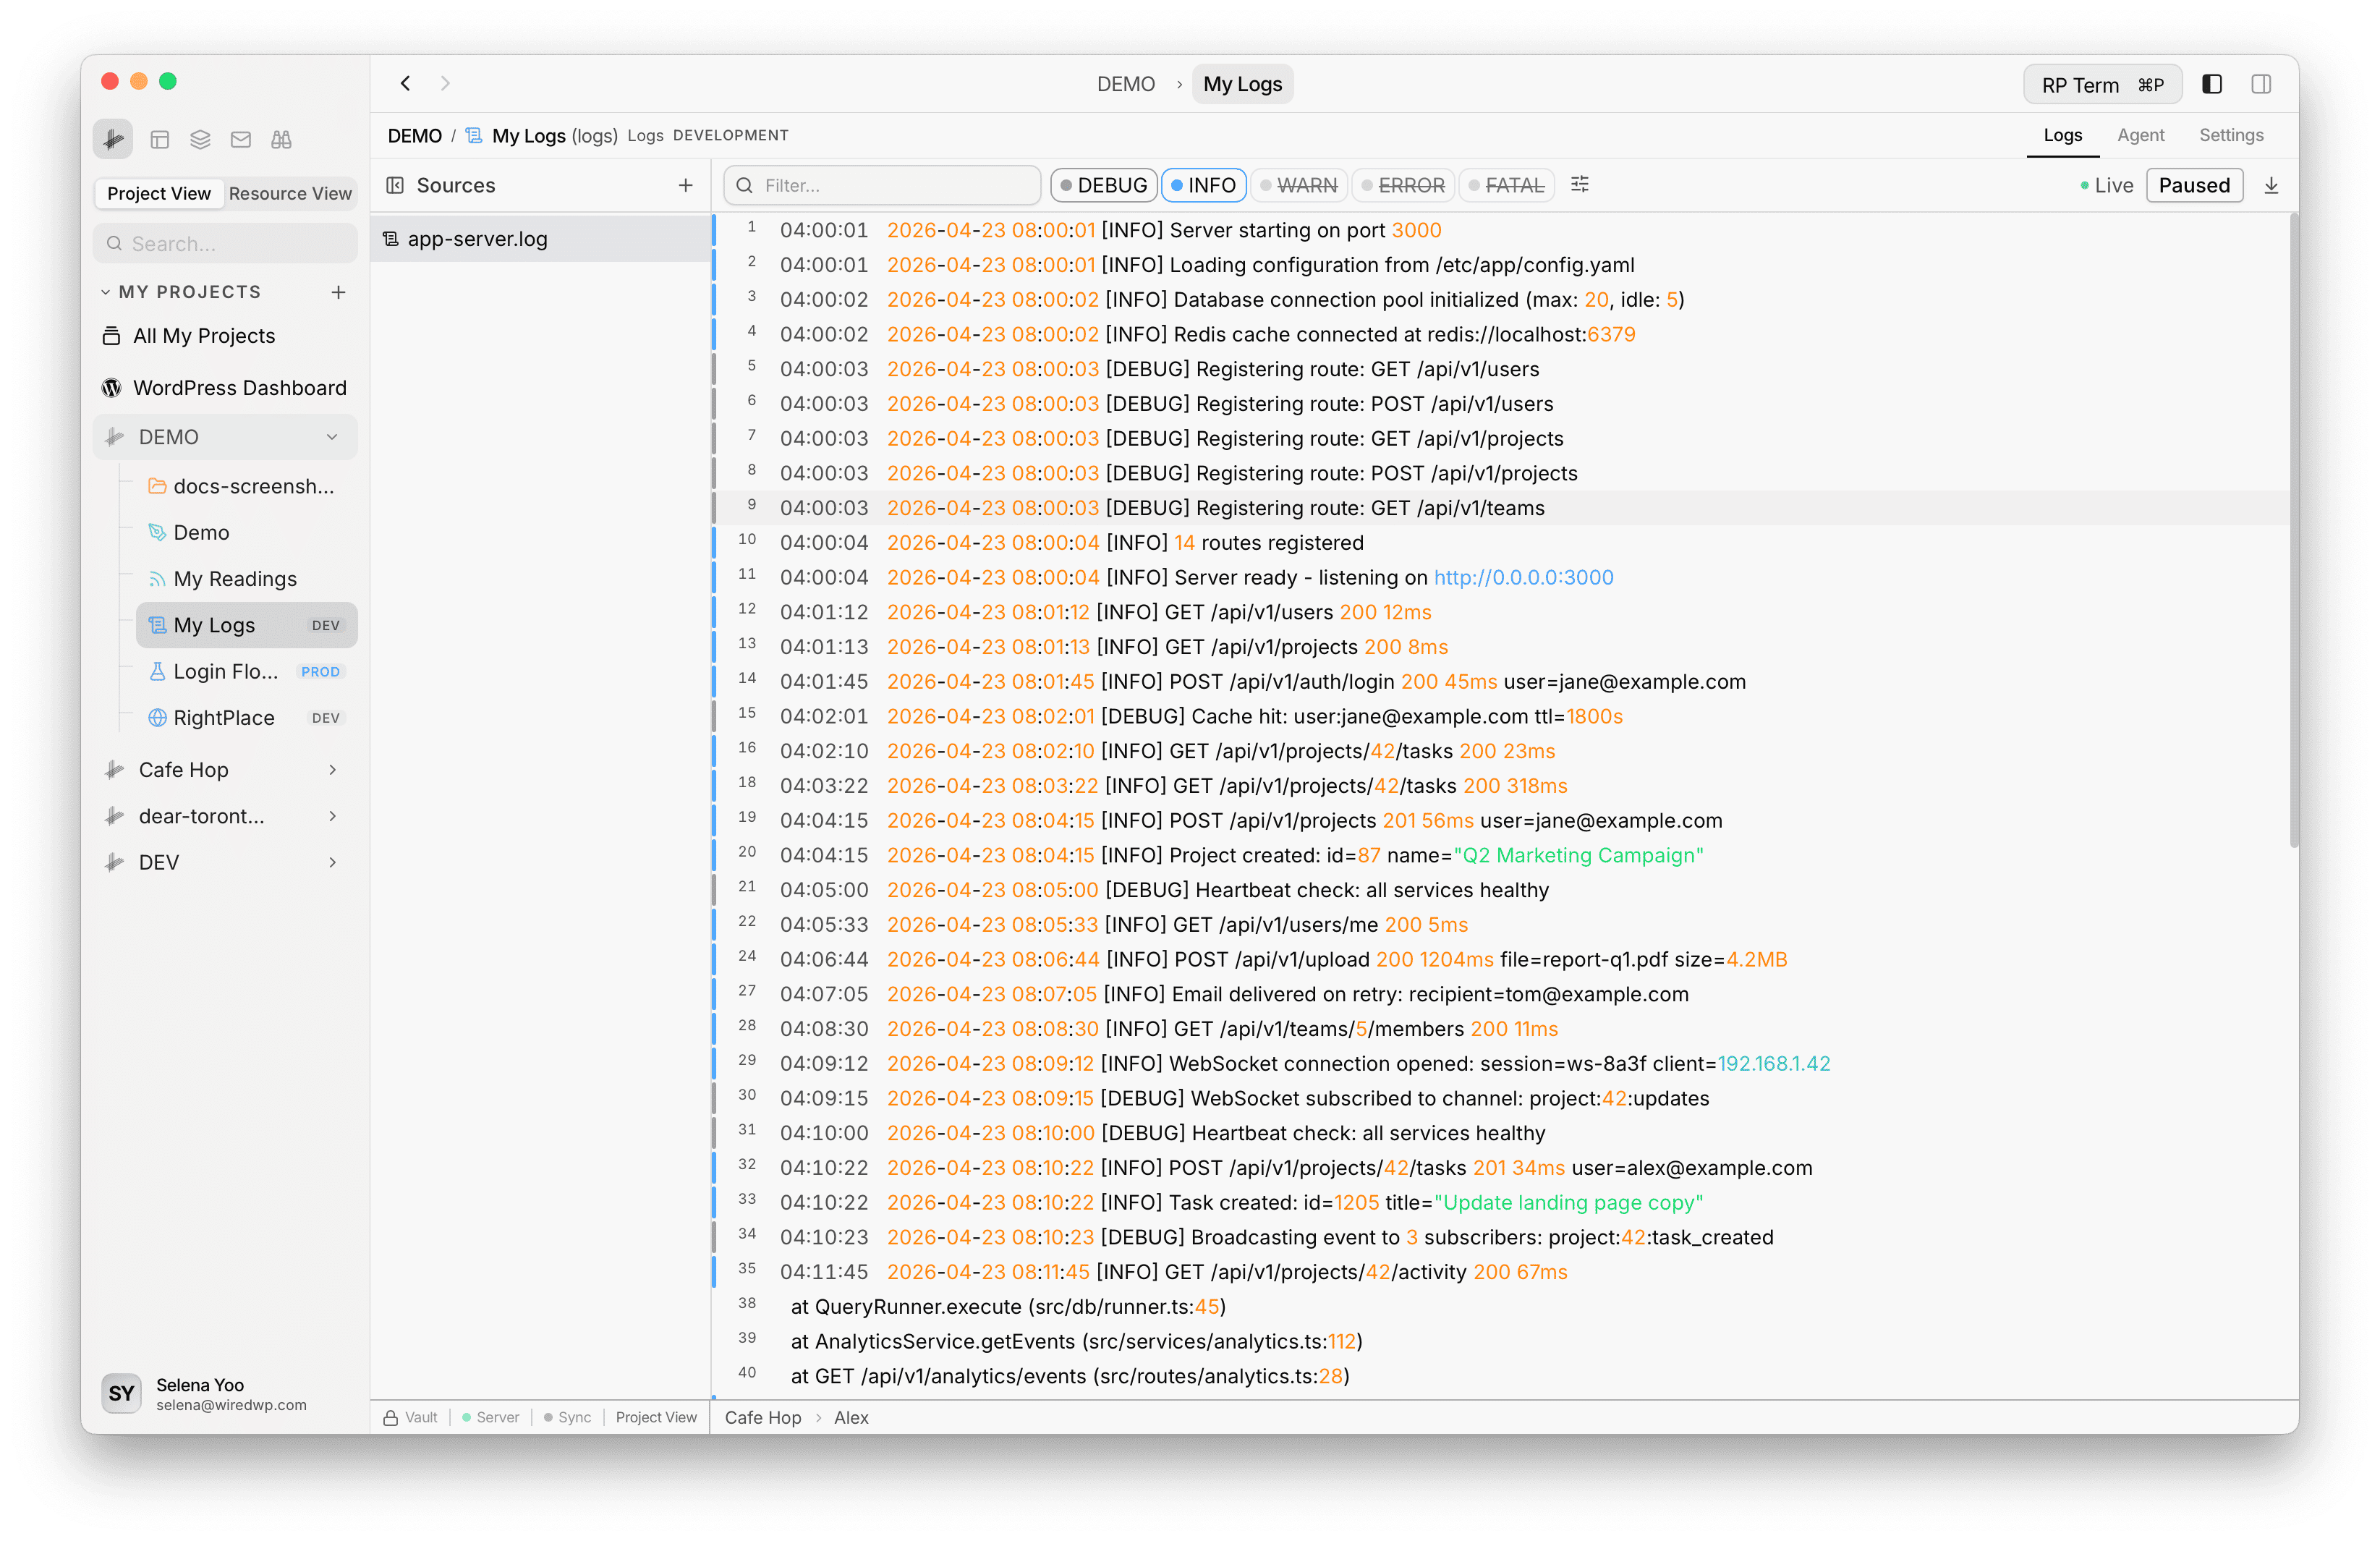
Task: Add a new project with plus icon
Action: (x=339, y=292)
